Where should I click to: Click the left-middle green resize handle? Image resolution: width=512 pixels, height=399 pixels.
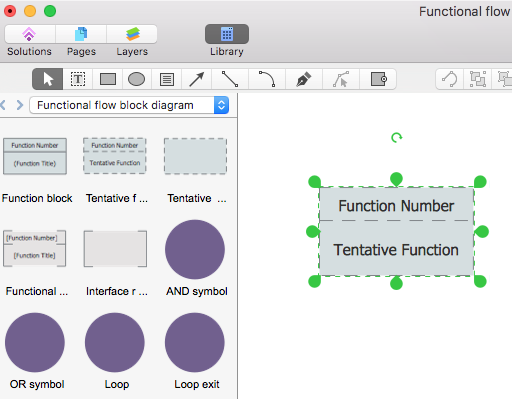pos(312,231)
